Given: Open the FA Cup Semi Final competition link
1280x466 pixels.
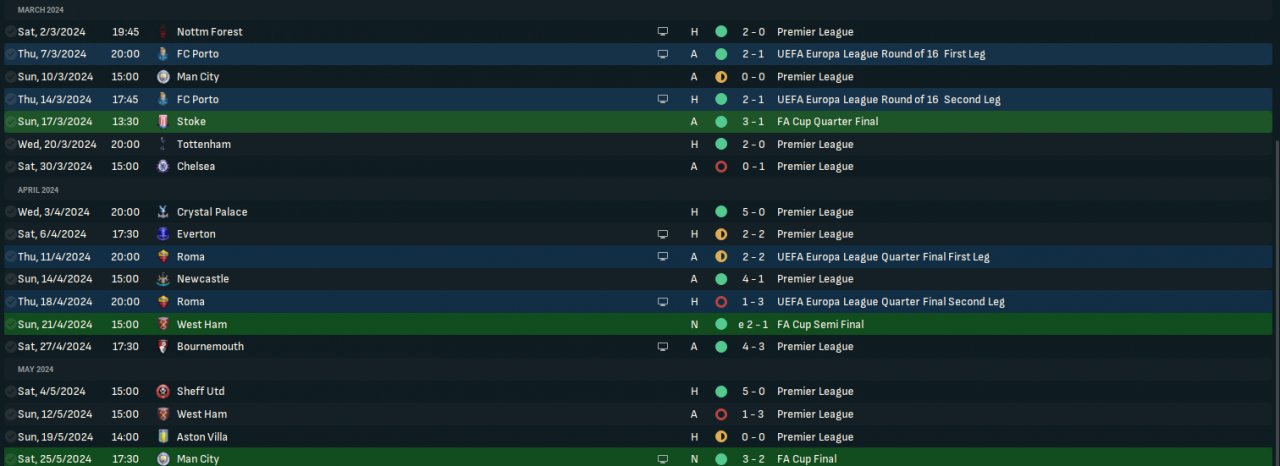Looking at the screenshot, I should 820,324.
